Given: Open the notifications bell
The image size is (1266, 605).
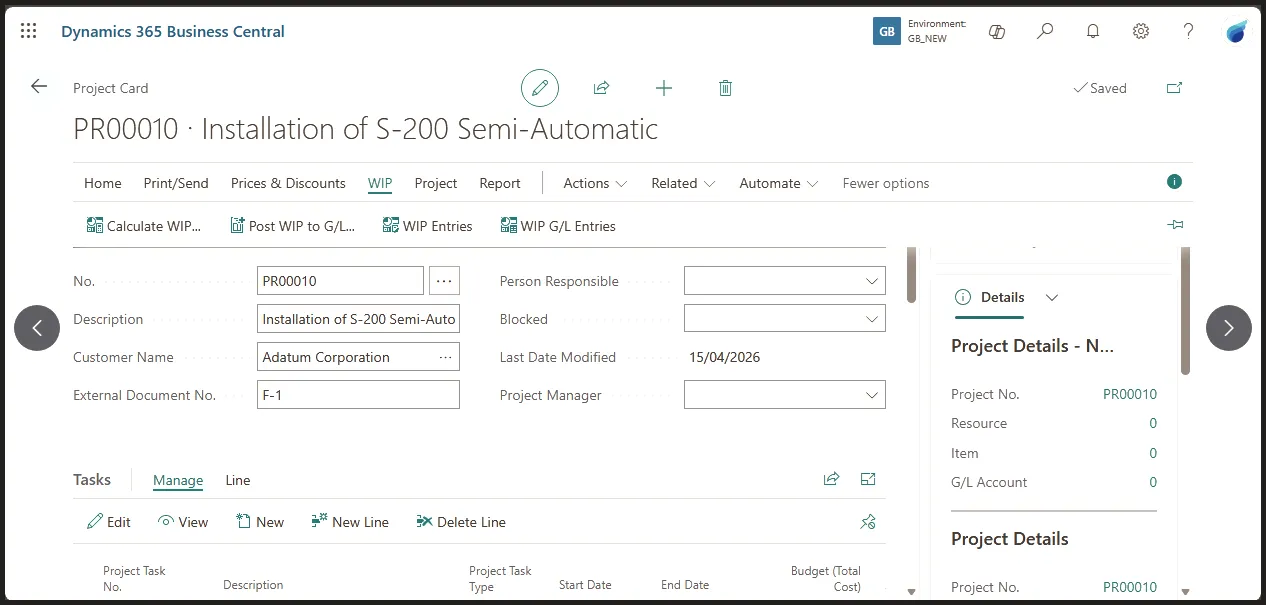Looking at the screenshot, I should [x=1093, y=31].
